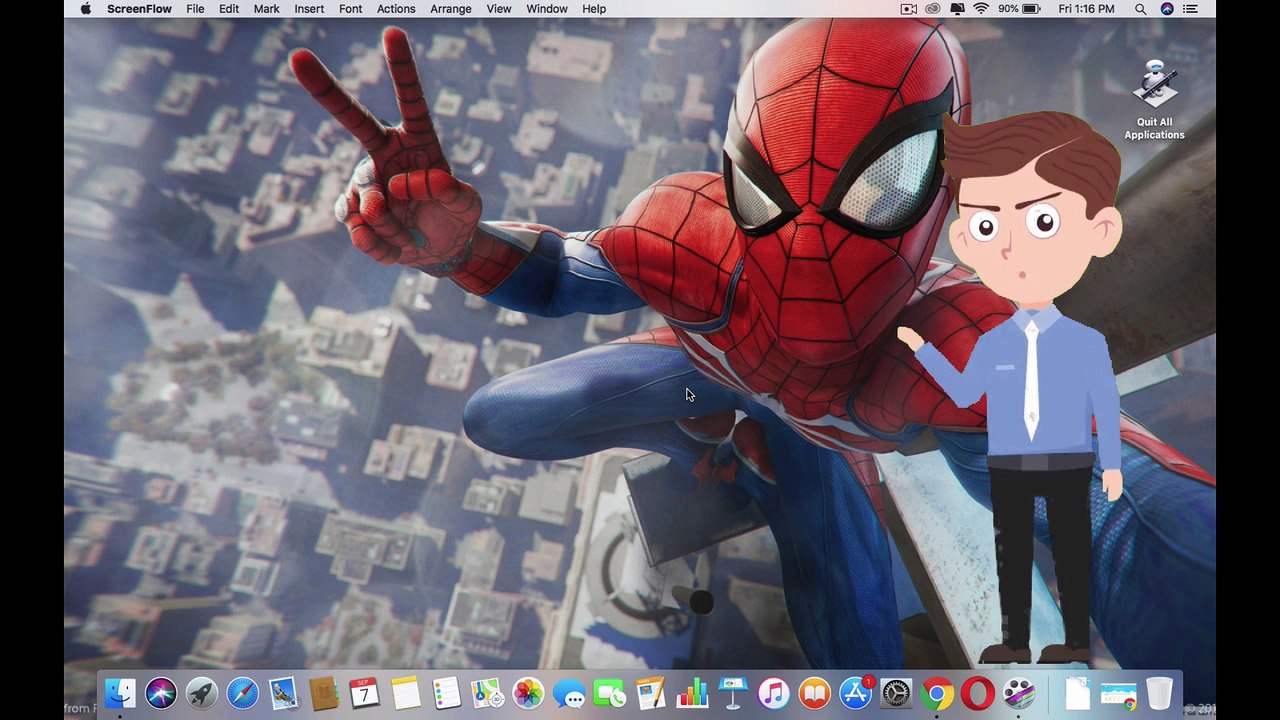Open the Pages app in Dock
Image resolution: width=1280 pixels, height=720 pixels.
click(x=651, y=693)
